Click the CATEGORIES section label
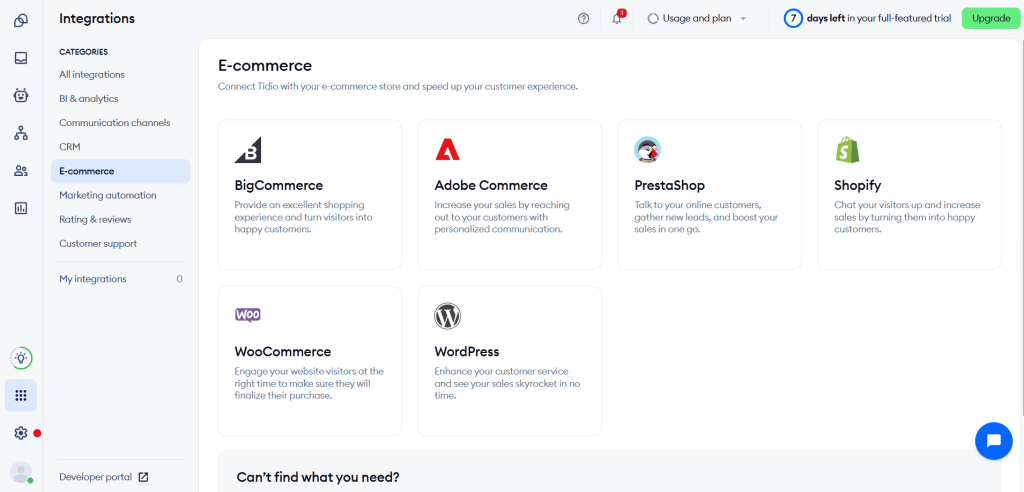Viewport: 1024px width, 492px height. pyautogui.click(x=84, y=52)
